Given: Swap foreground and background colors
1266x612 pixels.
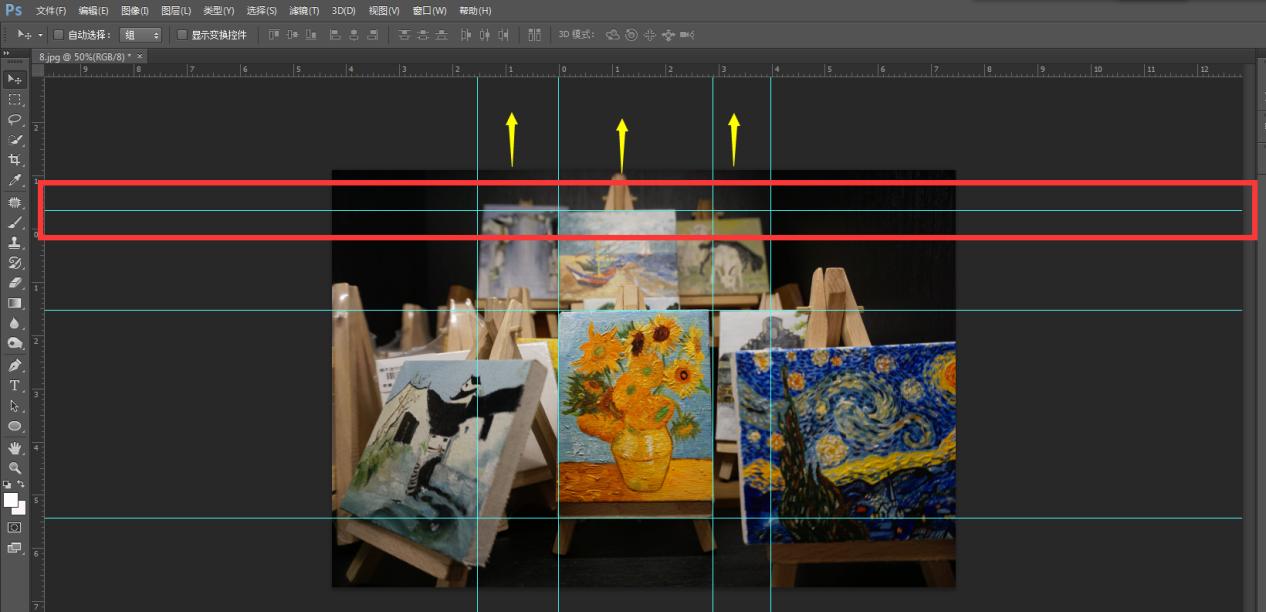Looking at the screenshot, I should [21, 484].
